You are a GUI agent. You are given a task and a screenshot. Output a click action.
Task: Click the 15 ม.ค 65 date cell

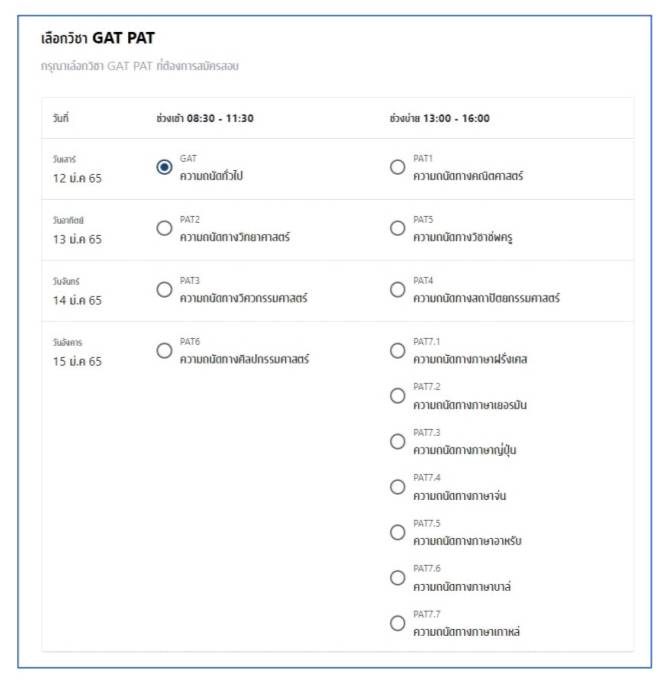77,361
